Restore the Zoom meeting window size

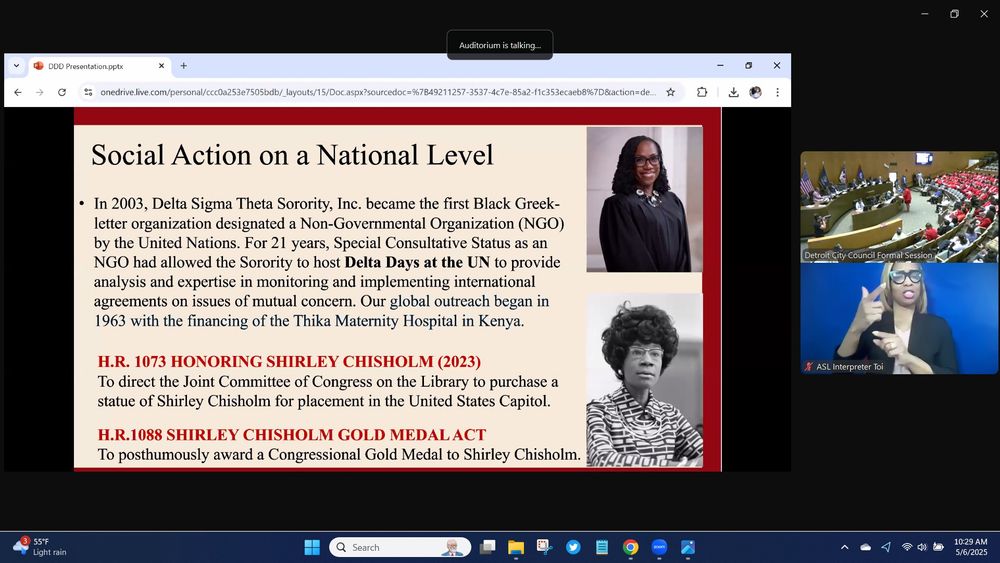click(954, 13)
